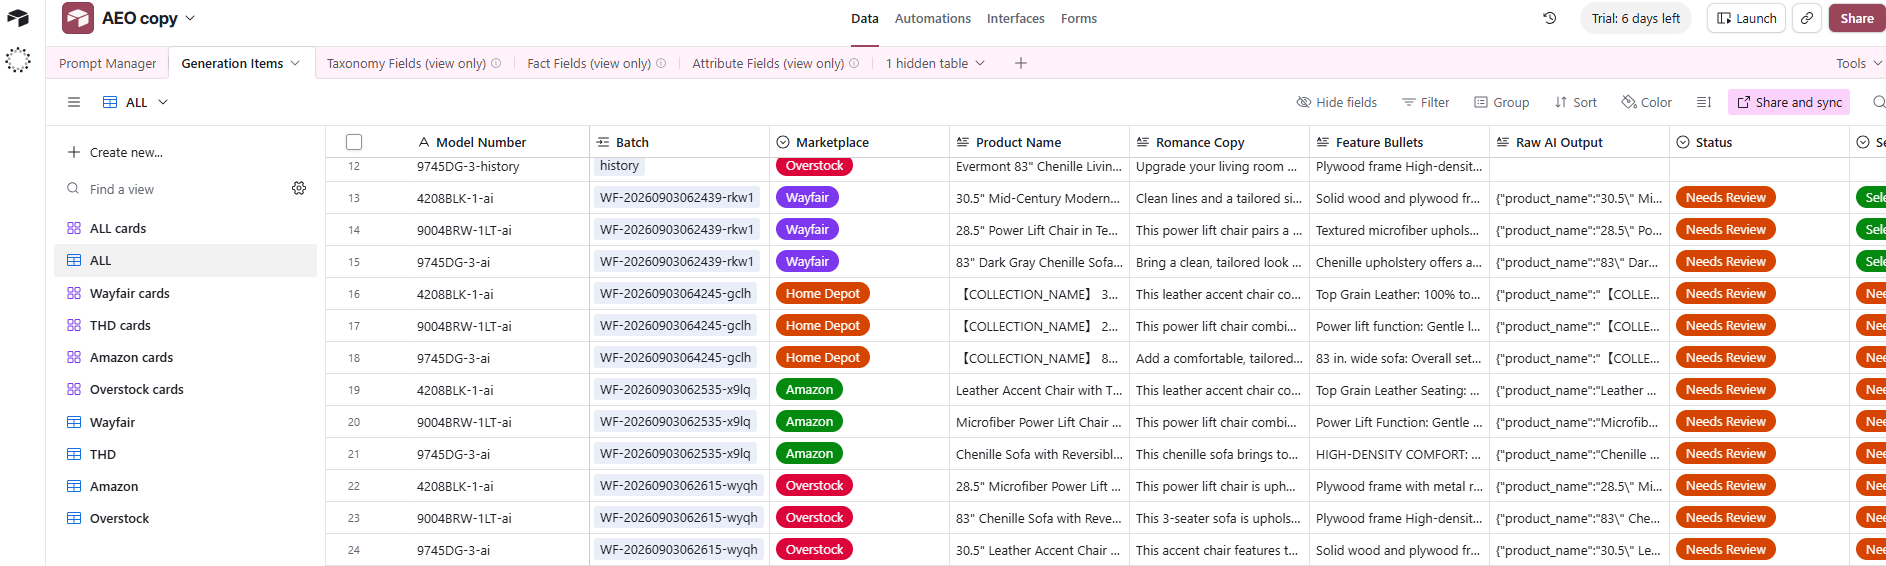Click Status column header
The height and width of the screenshot is (566, 1886).
1759,142
